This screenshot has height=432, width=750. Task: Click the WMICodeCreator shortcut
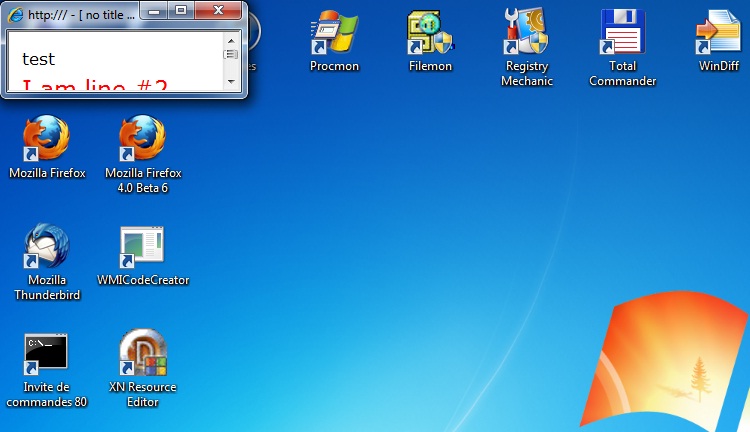click(142, 248)
